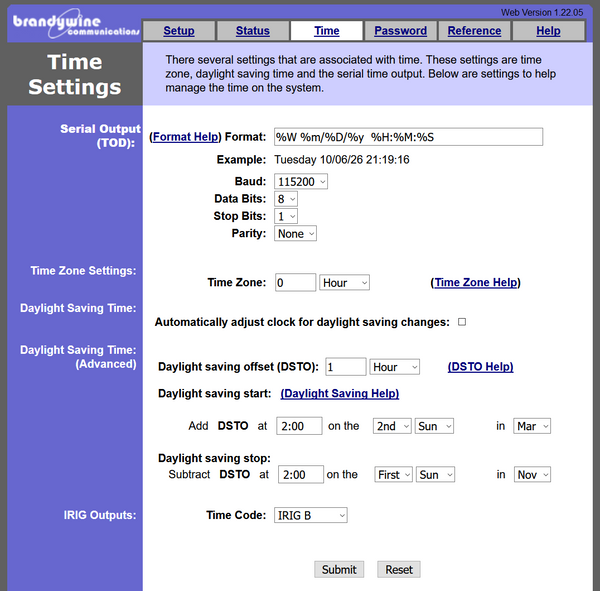Screen dimensions: 600x591
Task: Click the serial output Format field
Action: pyautogui.click(x=408, y=137)
